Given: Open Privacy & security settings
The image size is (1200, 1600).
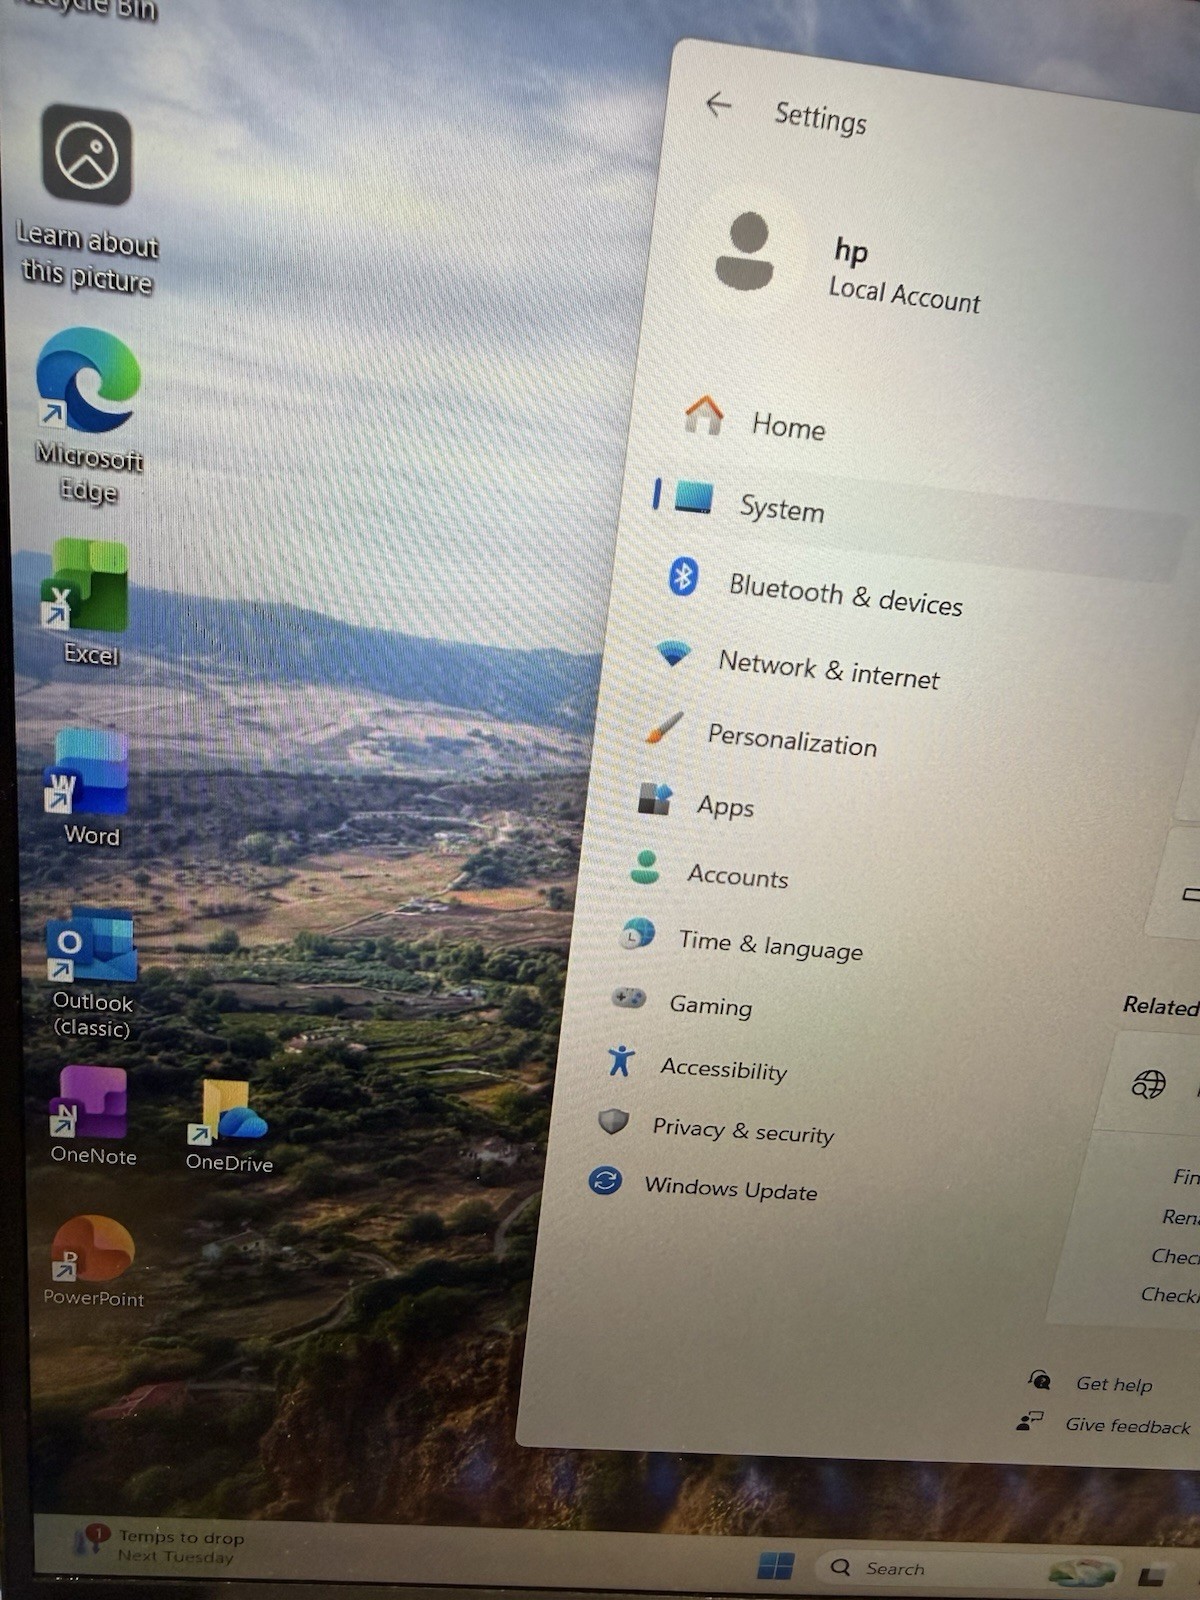Looking at the screenshot, I should coord(742,1130).
